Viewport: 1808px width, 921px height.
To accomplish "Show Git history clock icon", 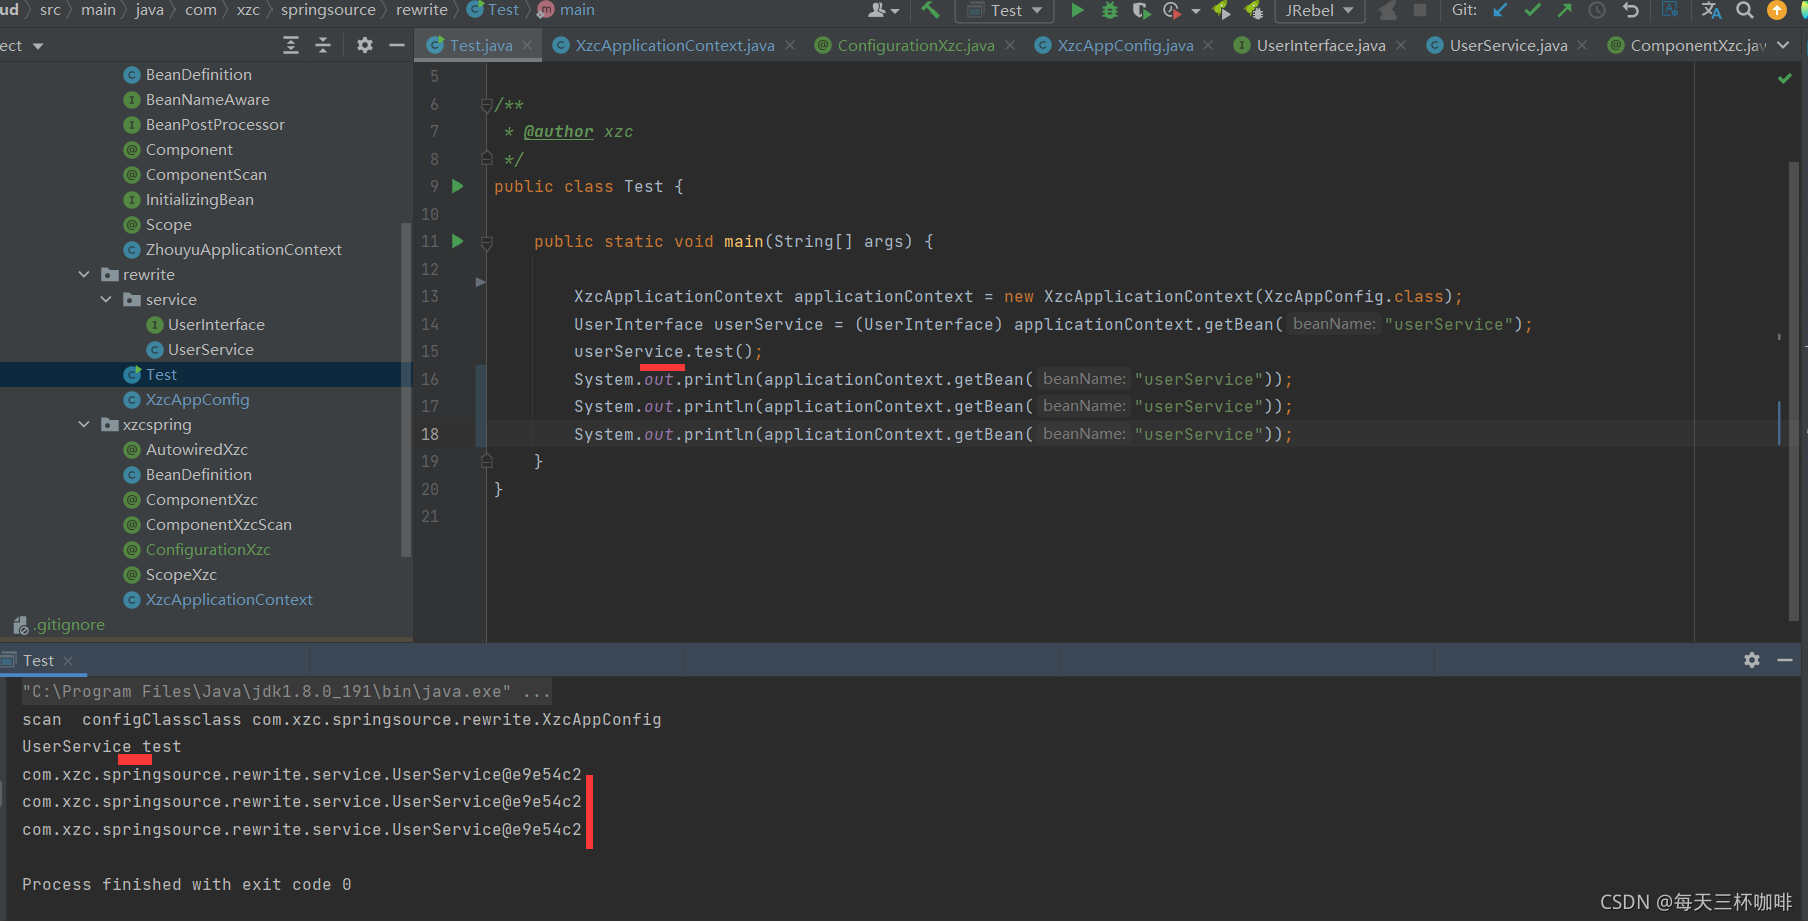I will [1597, 10].
